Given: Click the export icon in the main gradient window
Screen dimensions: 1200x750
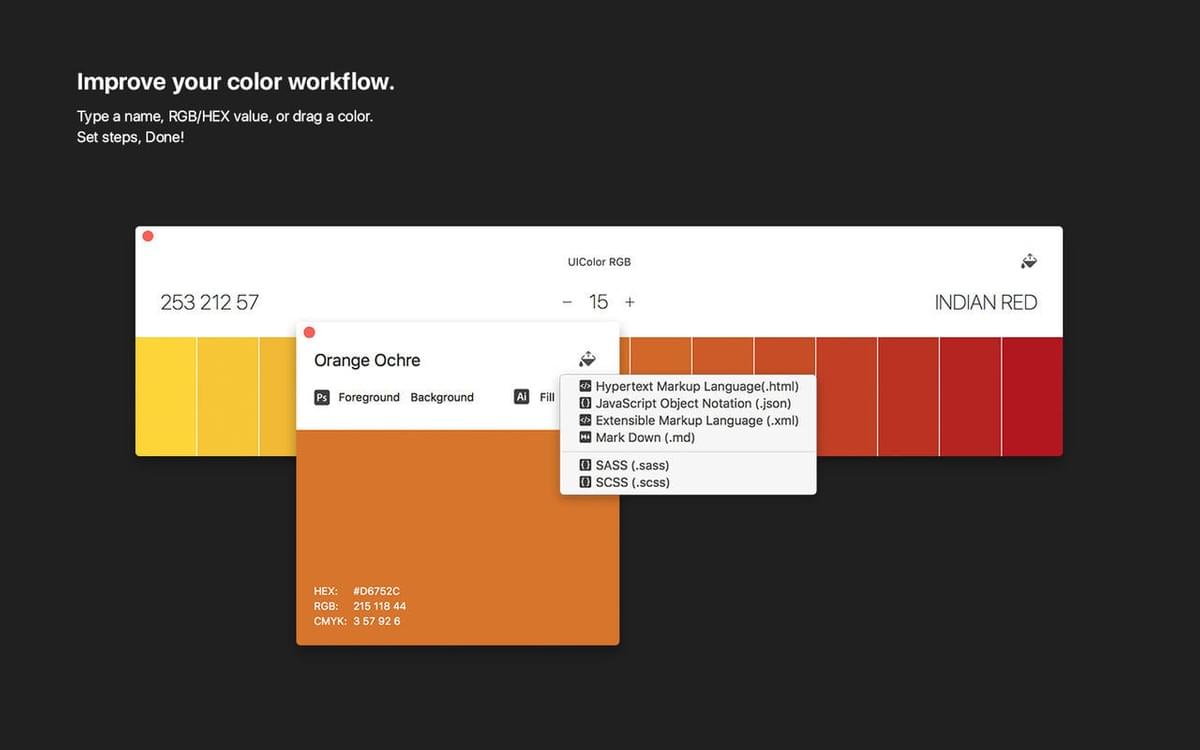Looking at the screenshot, I should 1029,261.
